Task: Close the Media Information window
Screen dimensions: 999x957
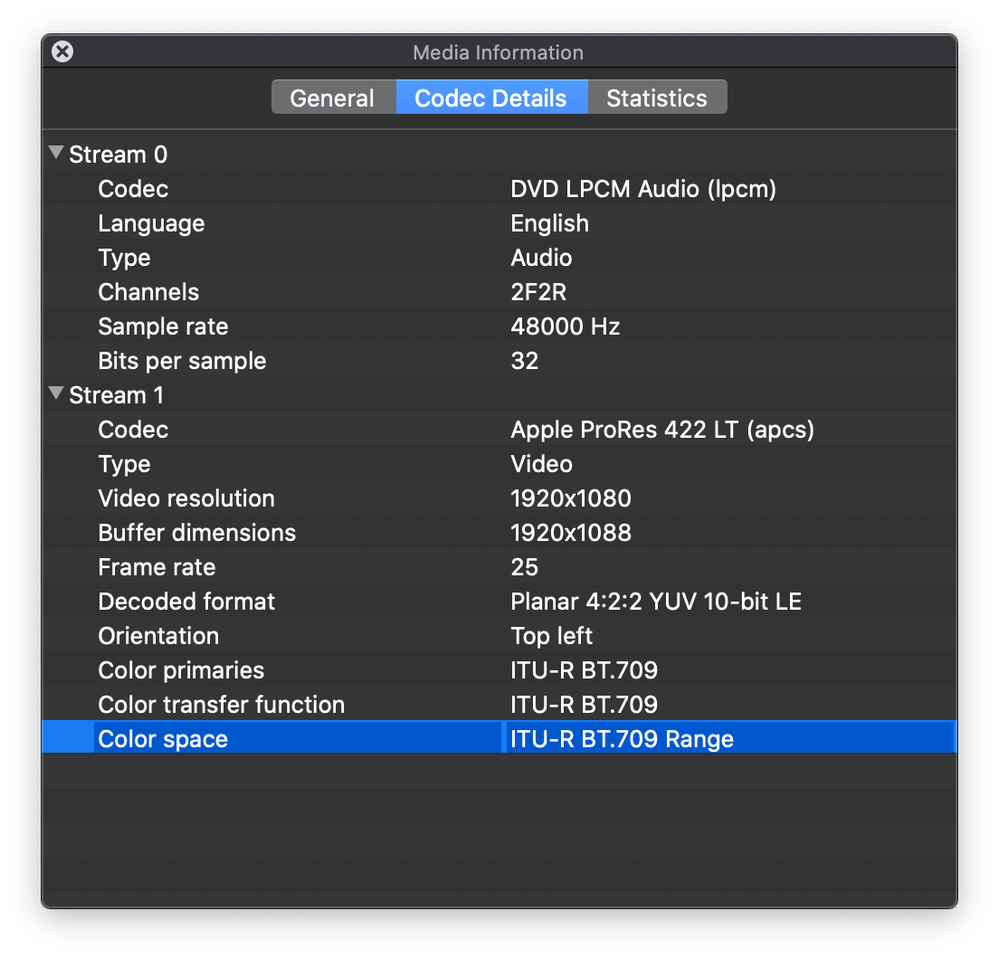Action: coord(62,51)
